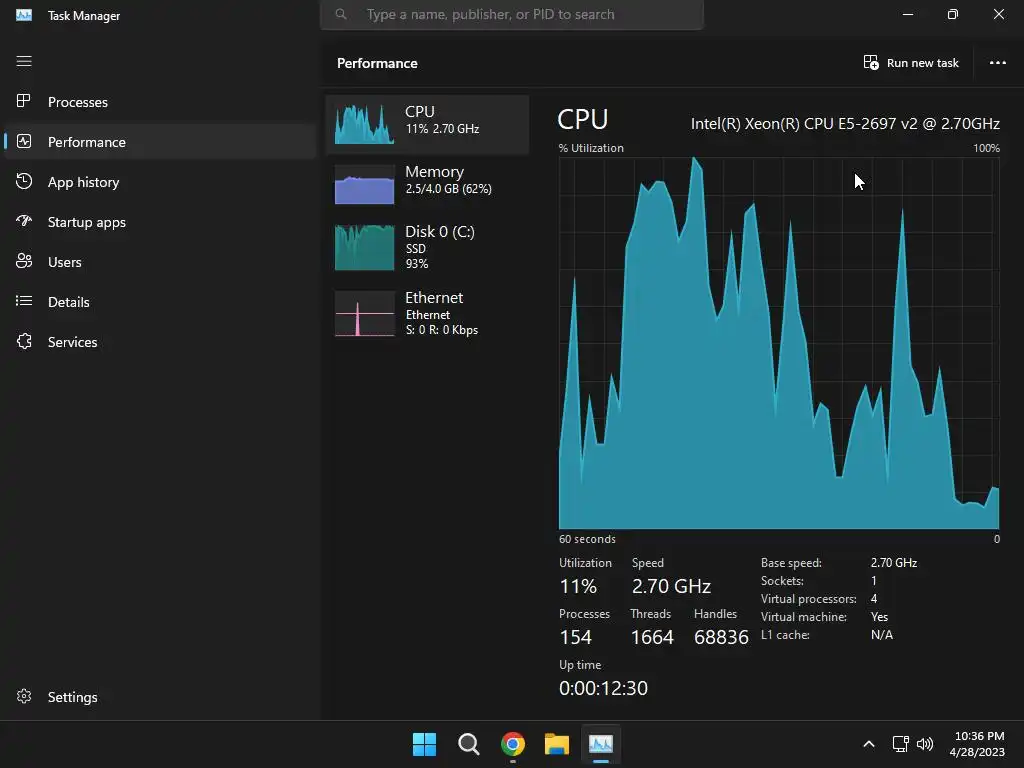Go to Processes page

(78, 102)
